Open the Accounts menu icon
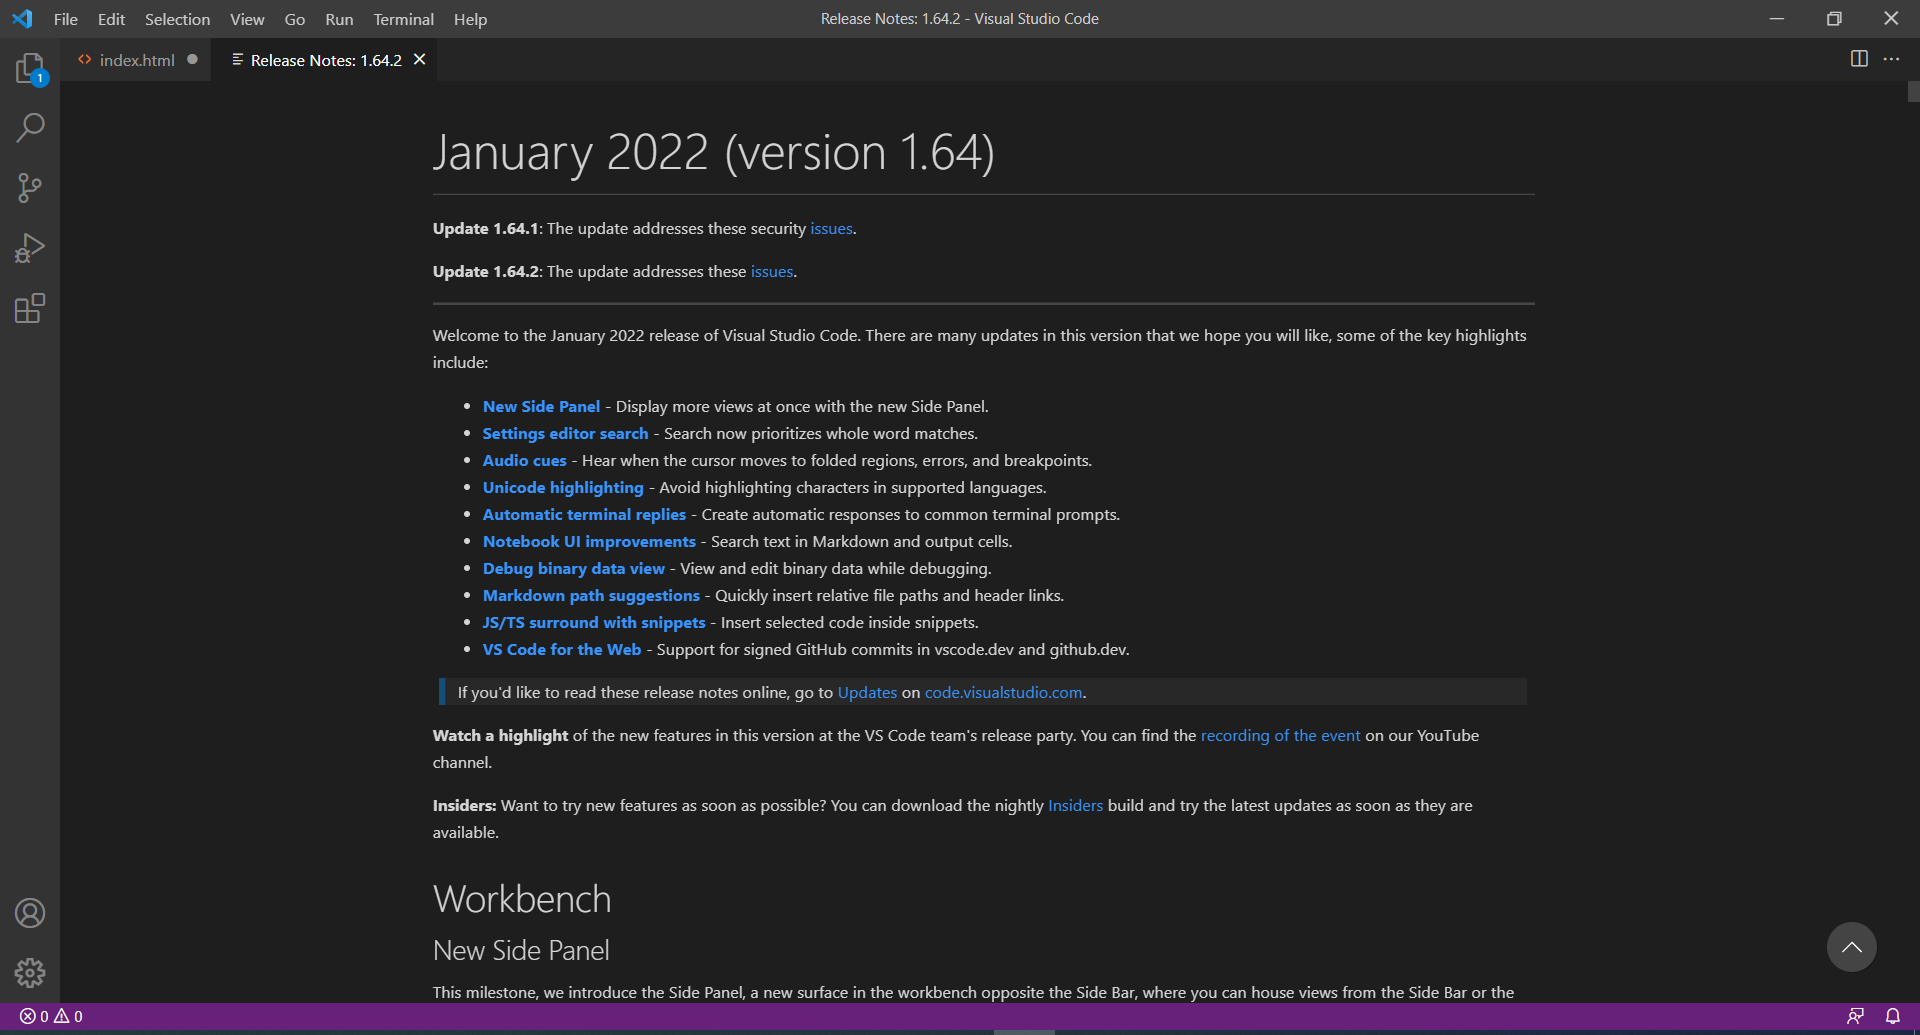The height and width of the screenshot is (1035, 1920). click(x=30, y=913)
